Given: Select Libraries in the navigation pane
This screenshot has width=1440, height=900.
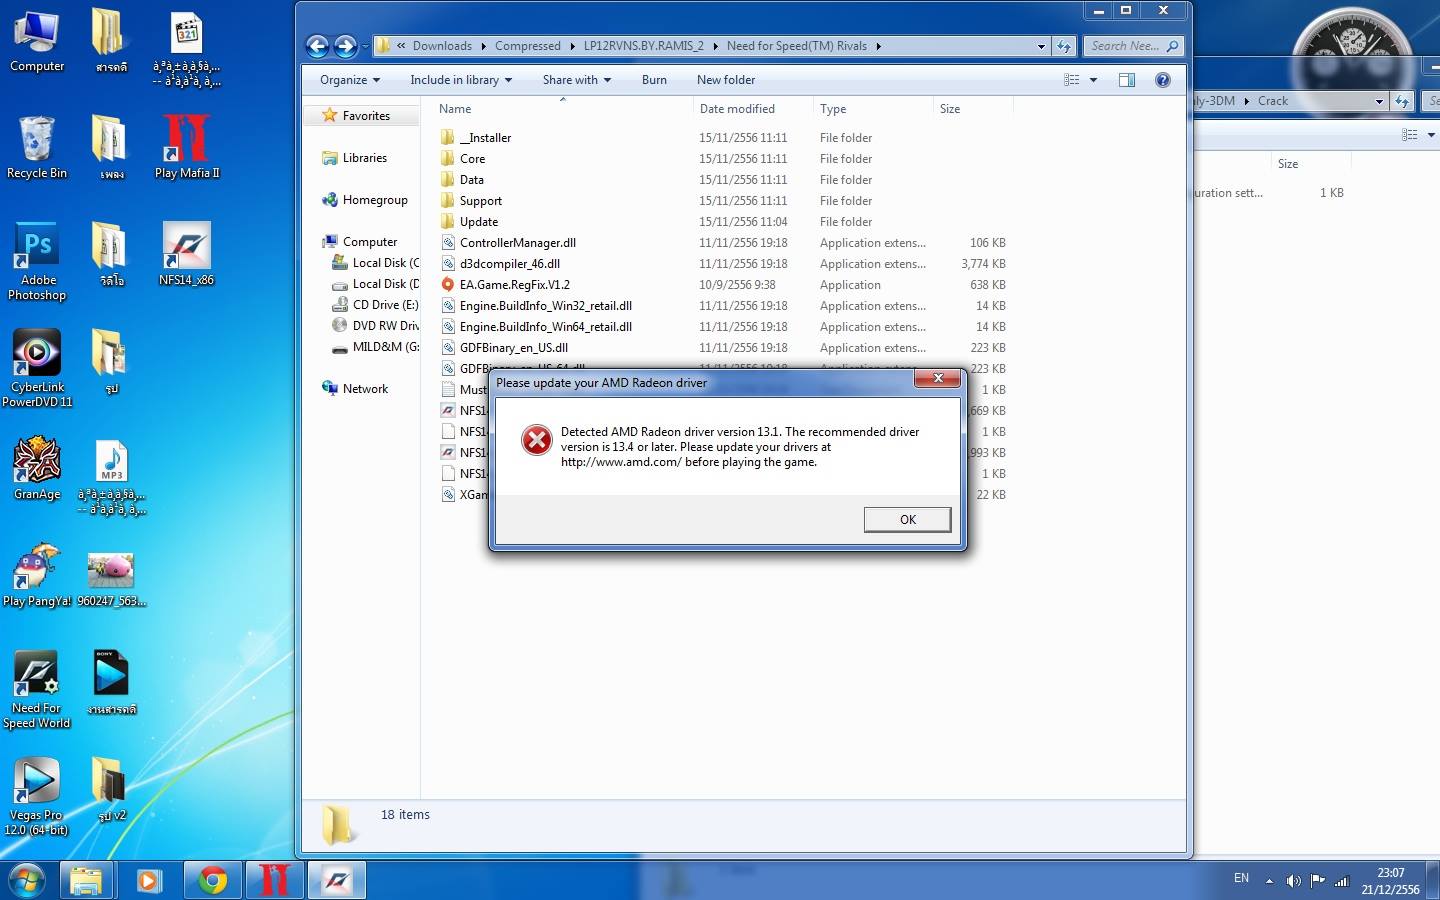Looking at the screenshot, I should coord(364,158).
